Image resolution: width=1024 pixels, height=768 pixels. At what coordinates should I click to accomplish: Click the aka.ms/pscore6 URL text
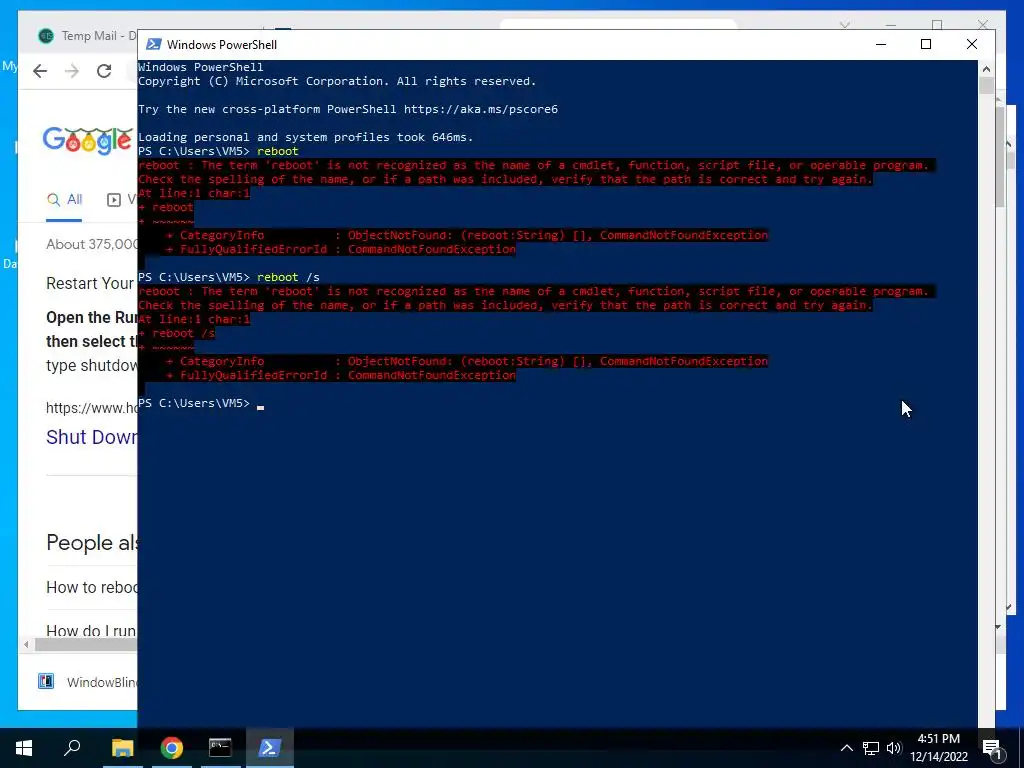coord(481,109)
